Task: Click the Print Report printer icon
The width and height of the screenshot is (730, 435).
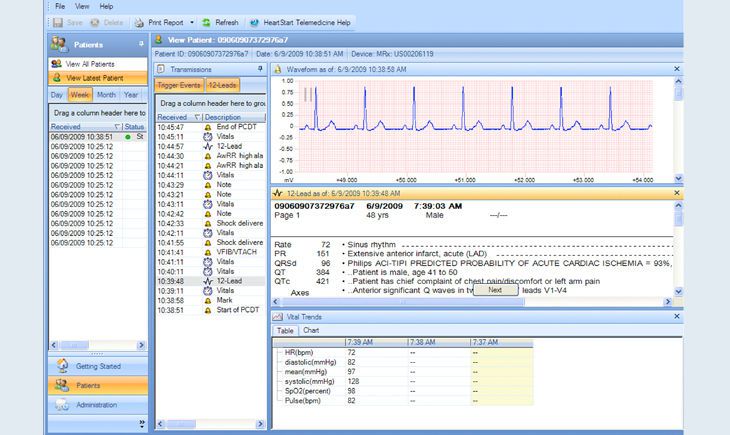Action: pos(137,21)
